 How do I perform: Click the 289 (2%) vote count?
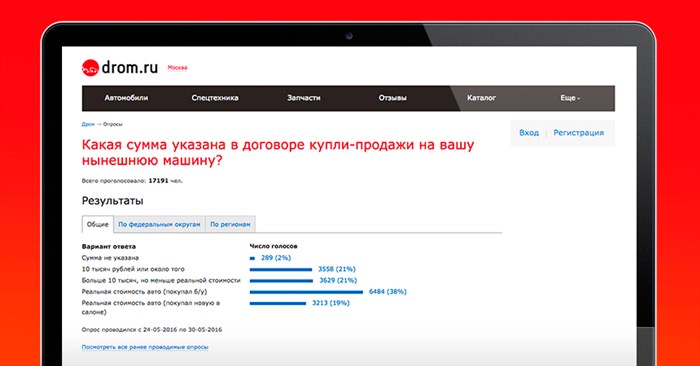(x=276, y=258)
